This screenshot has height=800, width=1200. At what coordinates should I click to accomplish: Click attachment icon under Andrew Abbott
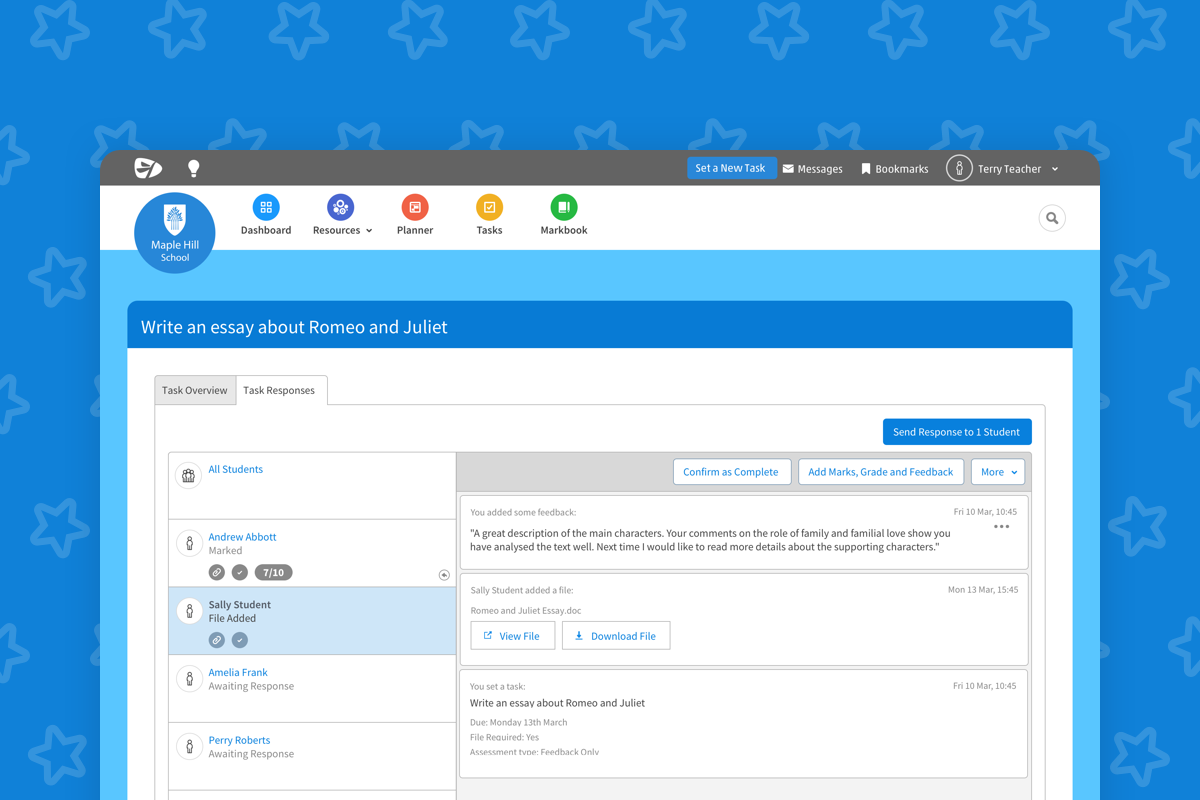pyautogui.click(x=217, y=572)
